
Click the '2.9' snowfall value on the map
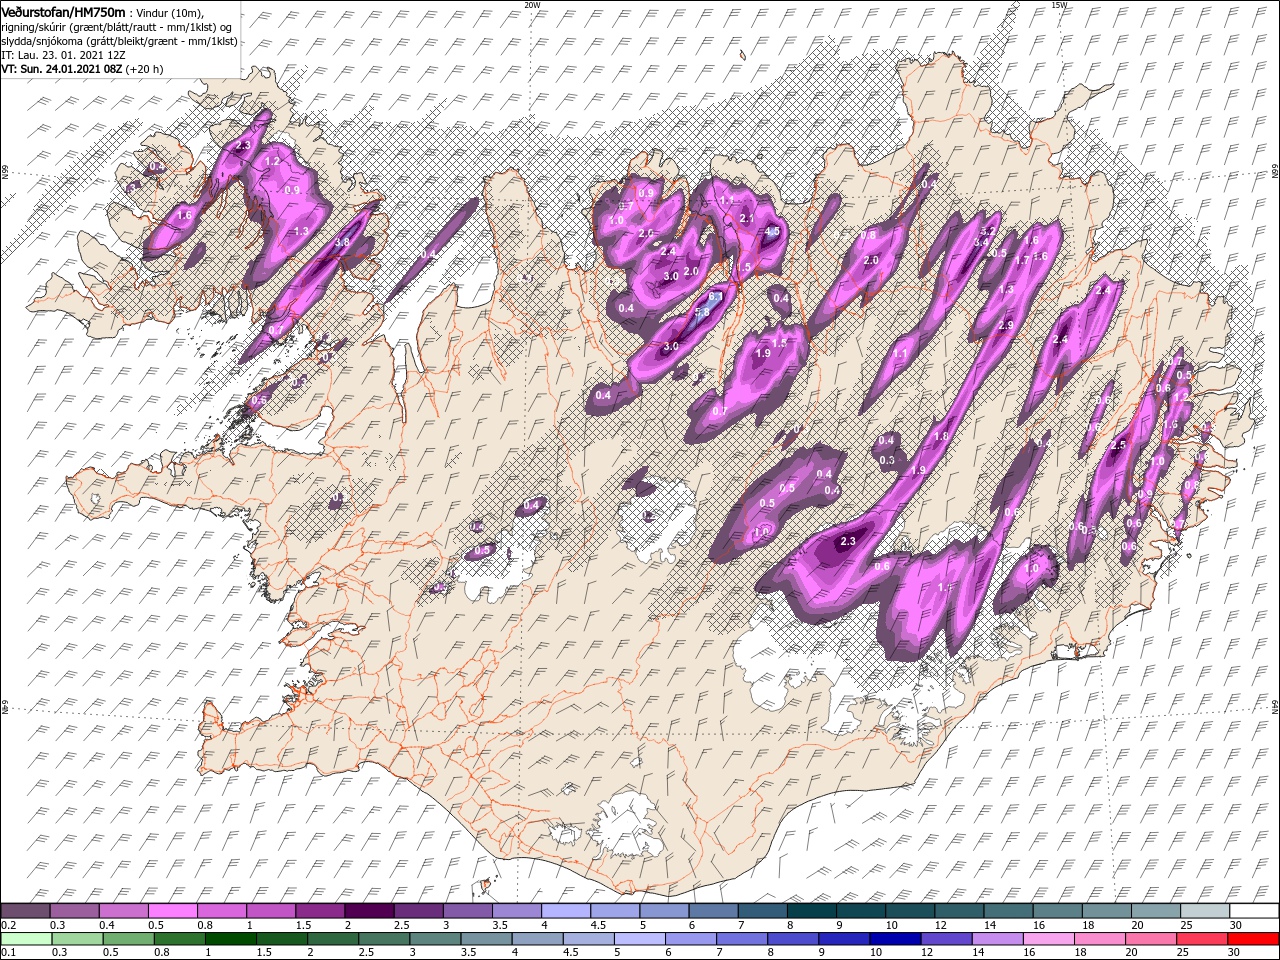[1006, 325]
